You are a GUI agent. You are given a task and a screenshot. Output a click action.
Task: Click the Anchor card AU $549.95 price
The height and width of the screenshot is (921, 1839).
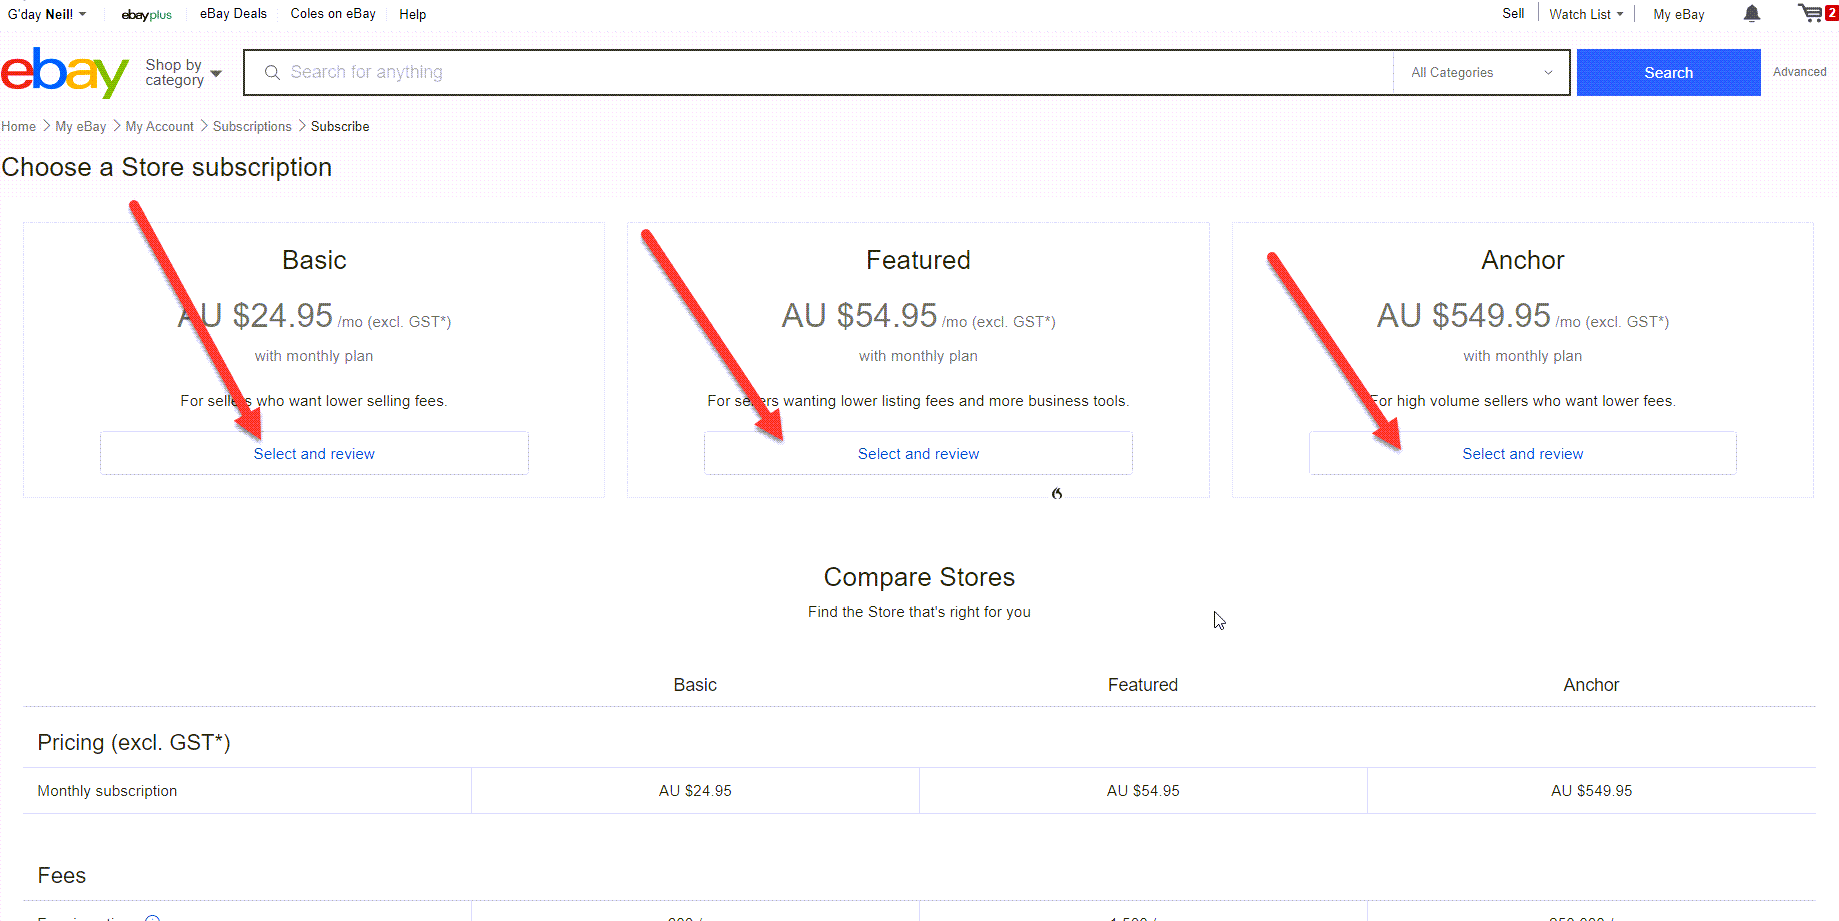coord(1464,316)
